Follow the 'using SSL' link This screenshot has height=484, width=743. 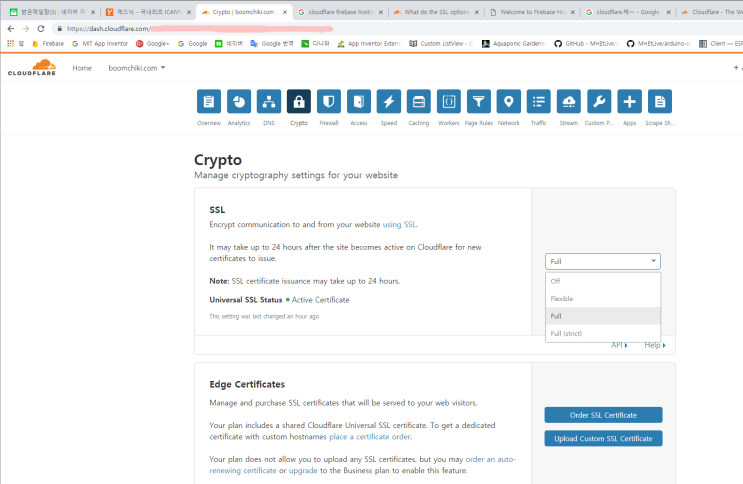click(x=399, y=225)
